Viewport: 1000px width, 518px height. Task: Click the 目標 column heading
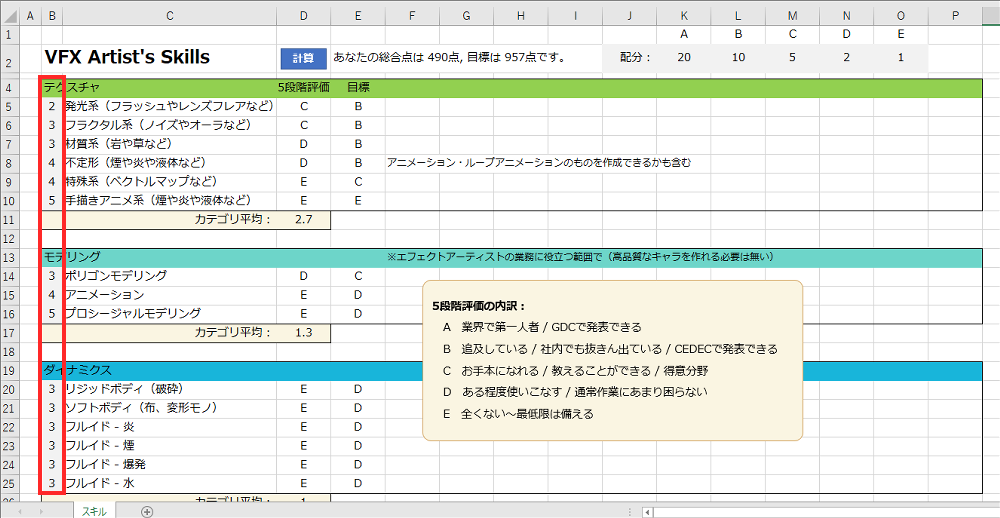(x=358, y=88)
